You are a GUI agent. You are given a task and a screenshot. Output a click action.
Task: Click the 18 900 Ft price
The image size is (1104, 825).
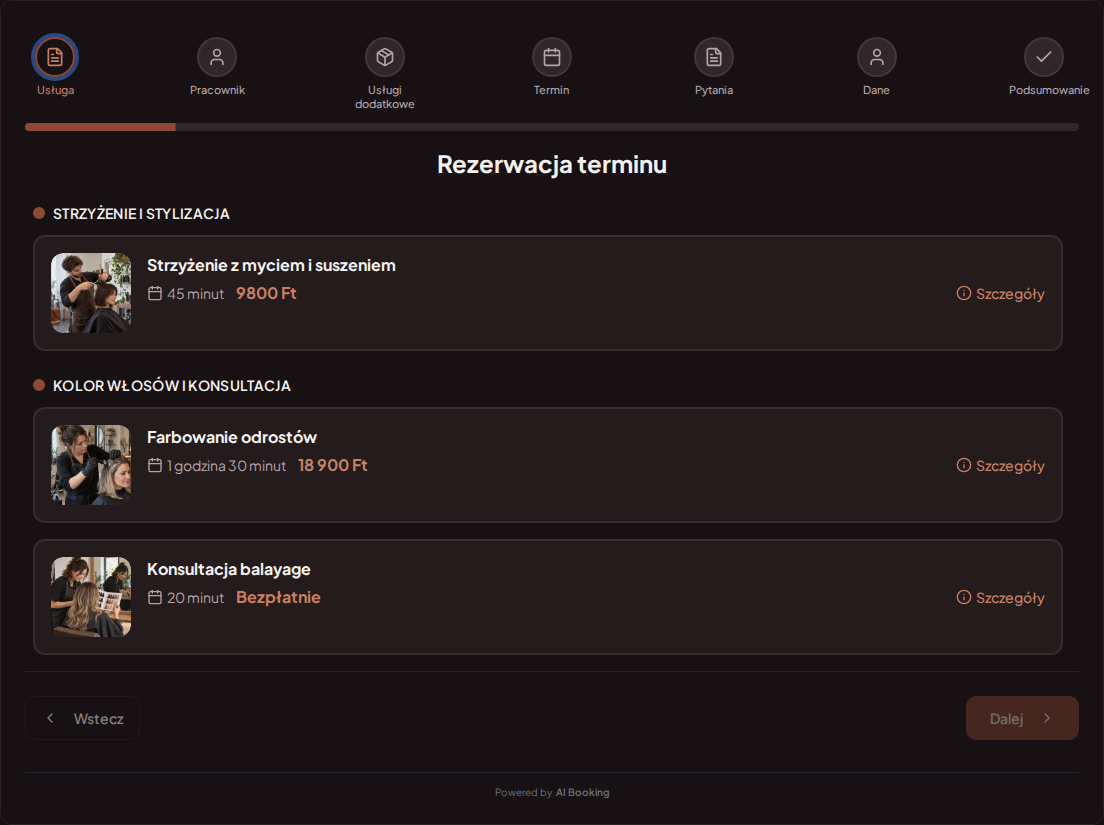coord(333,465)
